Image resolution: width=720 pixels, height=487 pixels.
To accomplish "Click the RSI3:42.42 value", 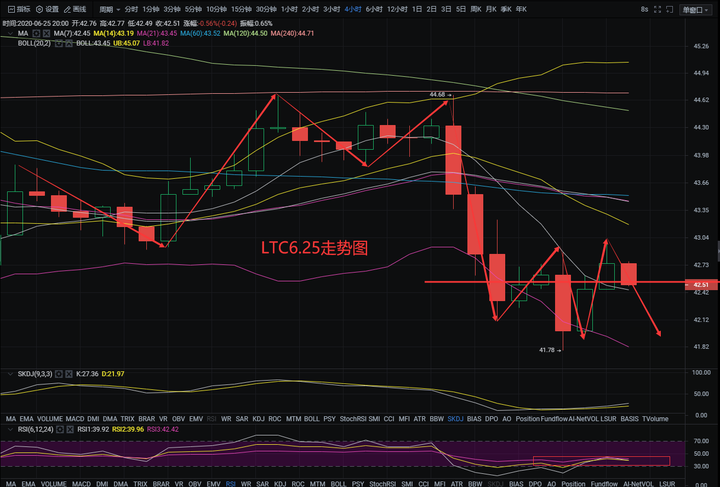I will coord(163,430).
